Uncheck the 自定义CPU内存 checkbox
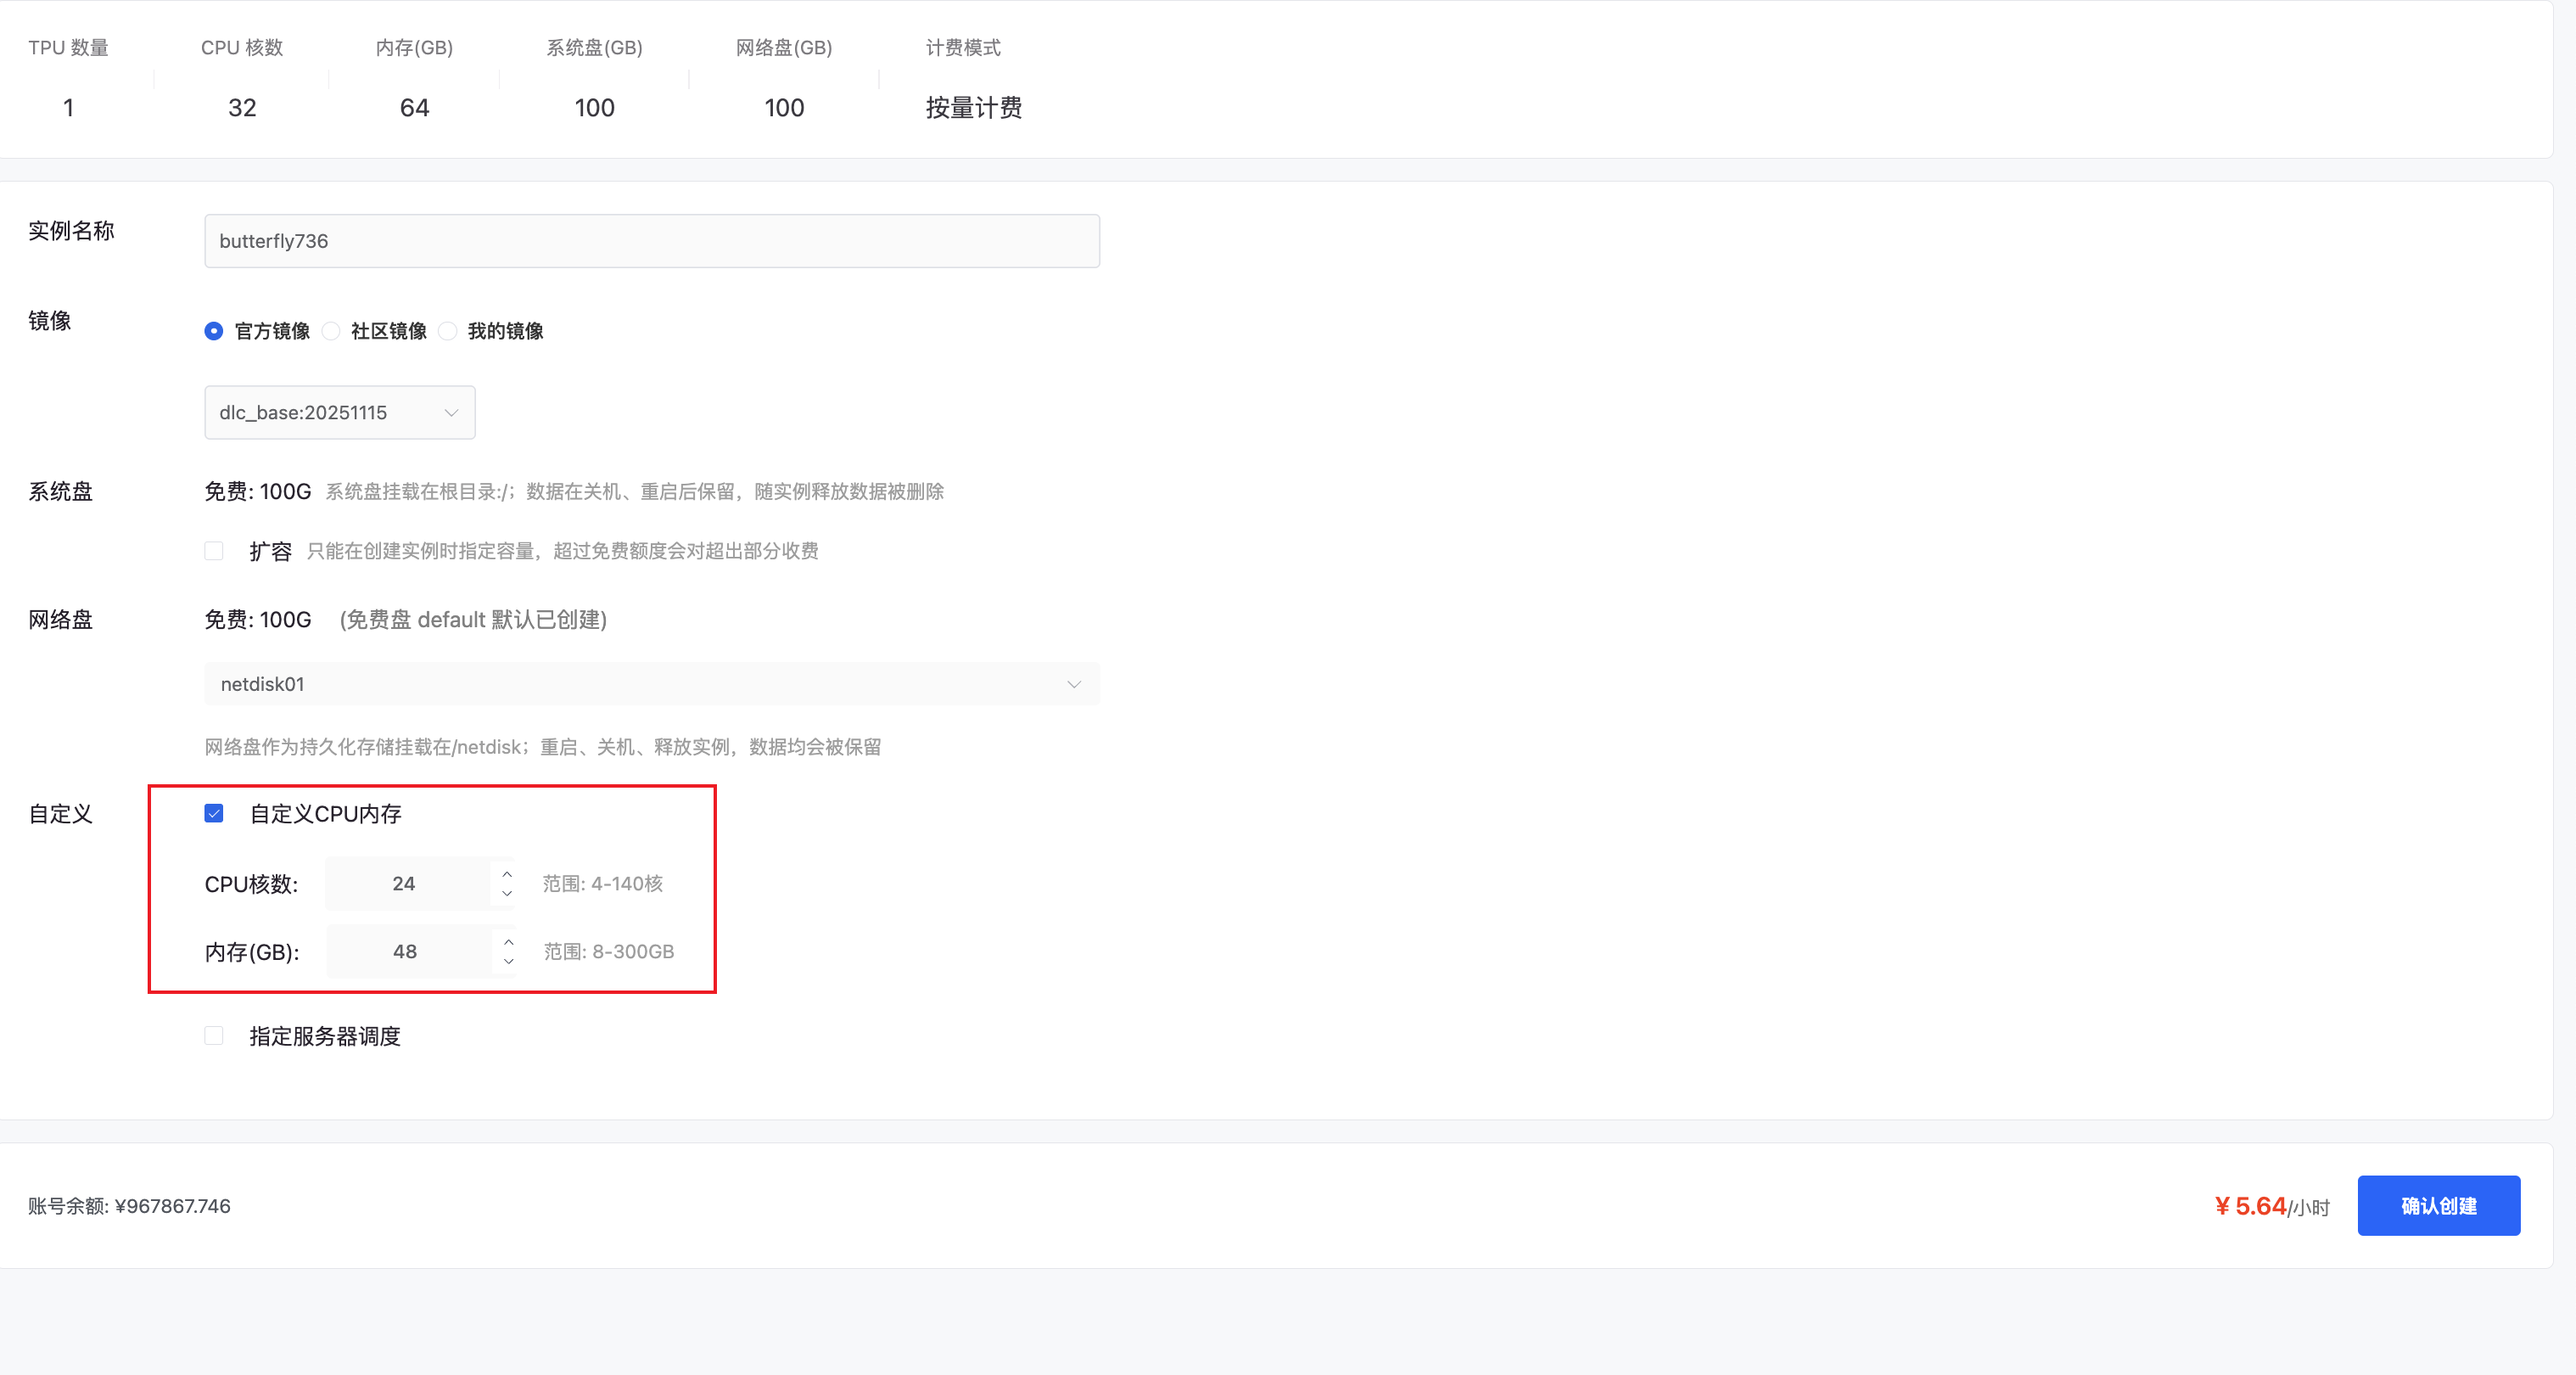This screenshot has width=2576, height=1375. [x=214, y=813]
